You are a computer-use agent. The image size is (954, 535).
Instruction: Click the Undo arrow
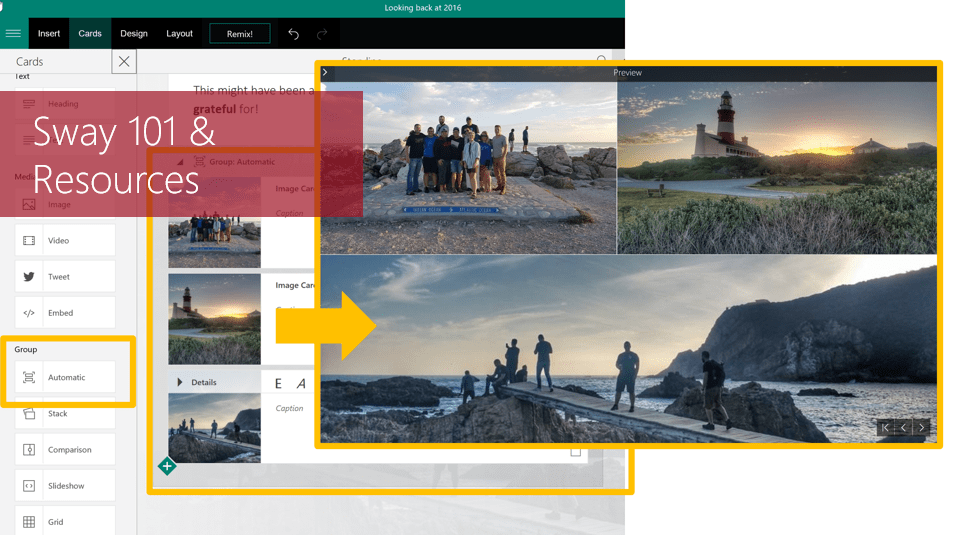click(x=293, y=33)
